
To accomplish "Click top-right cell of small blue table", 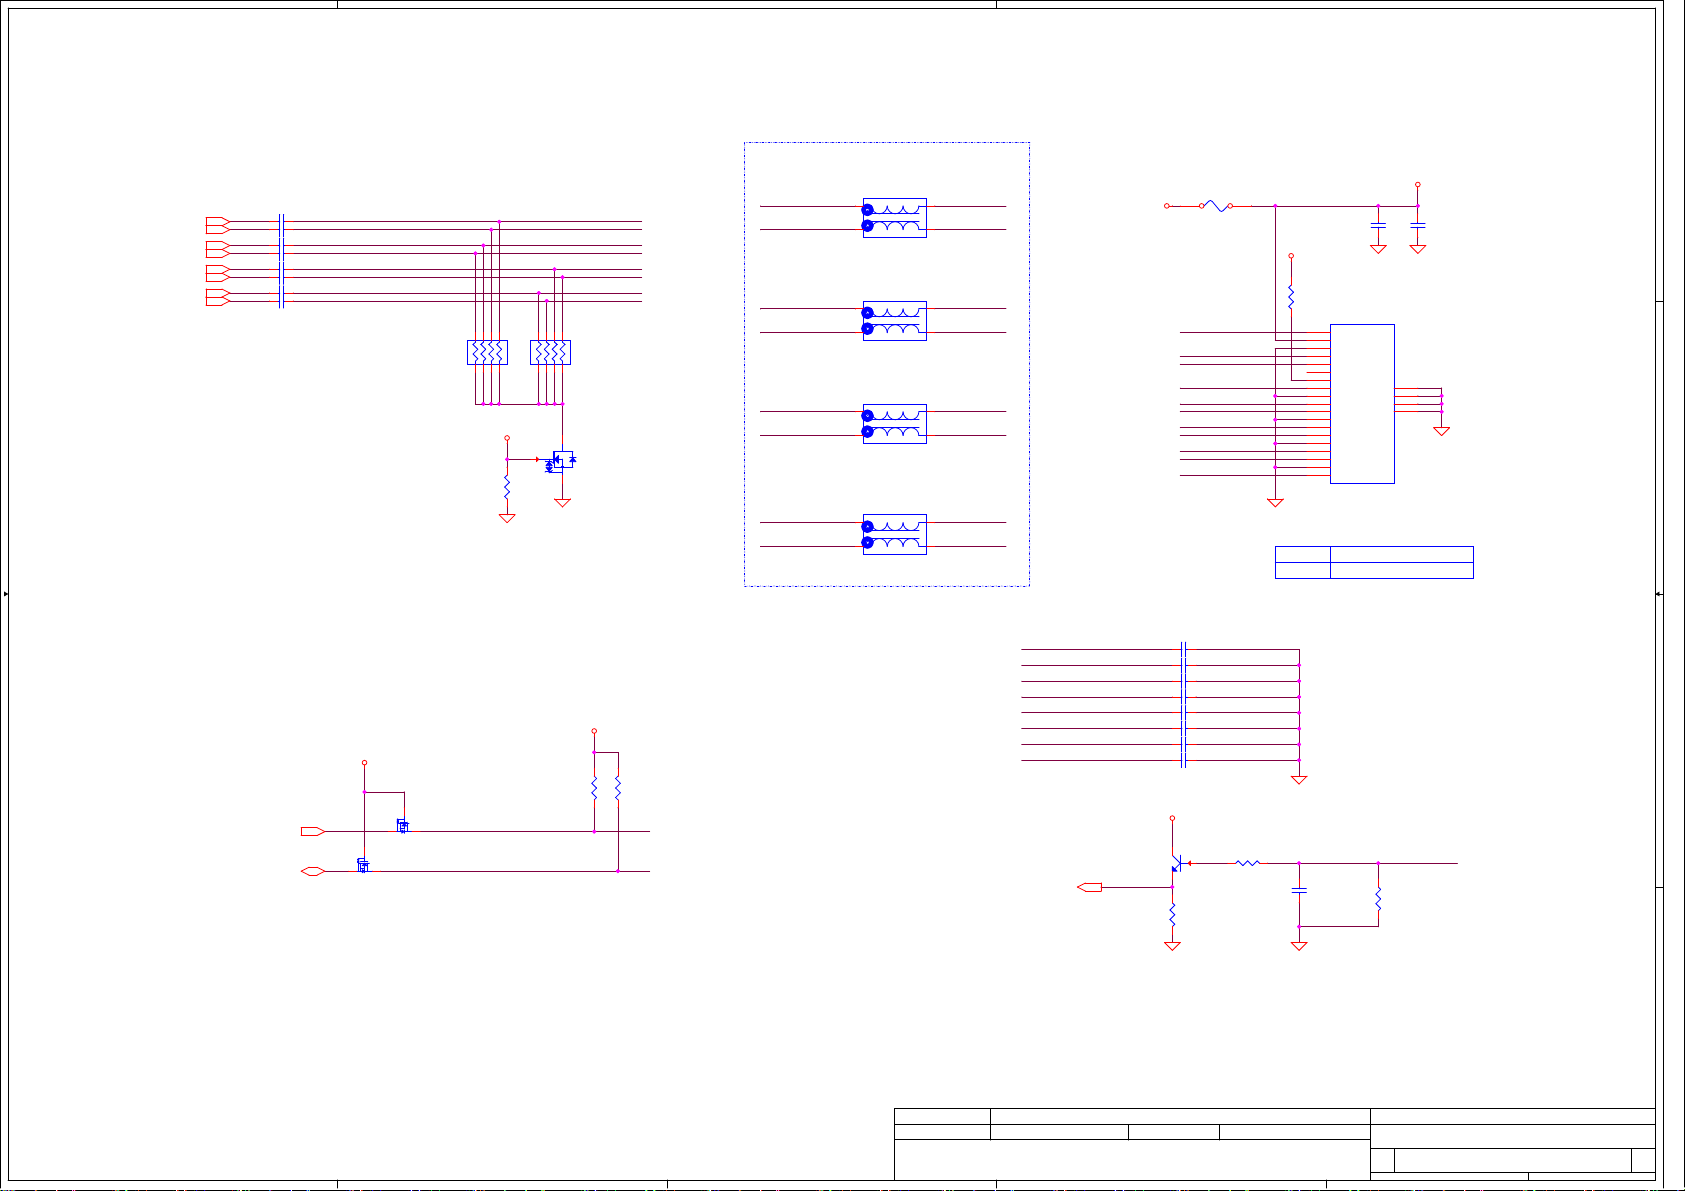I will (x=1402, y=554).
